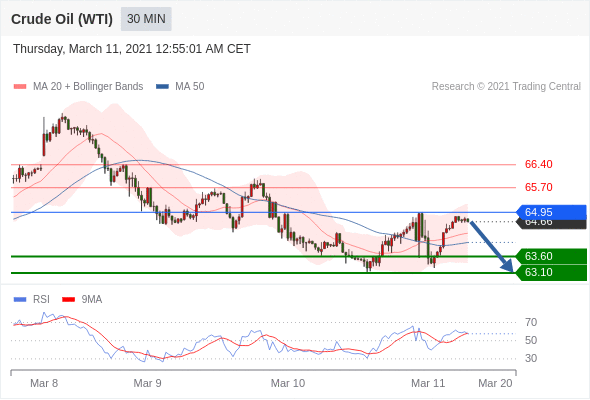
Task: Click the blue MA 50 color swatch
Action: 162,87
